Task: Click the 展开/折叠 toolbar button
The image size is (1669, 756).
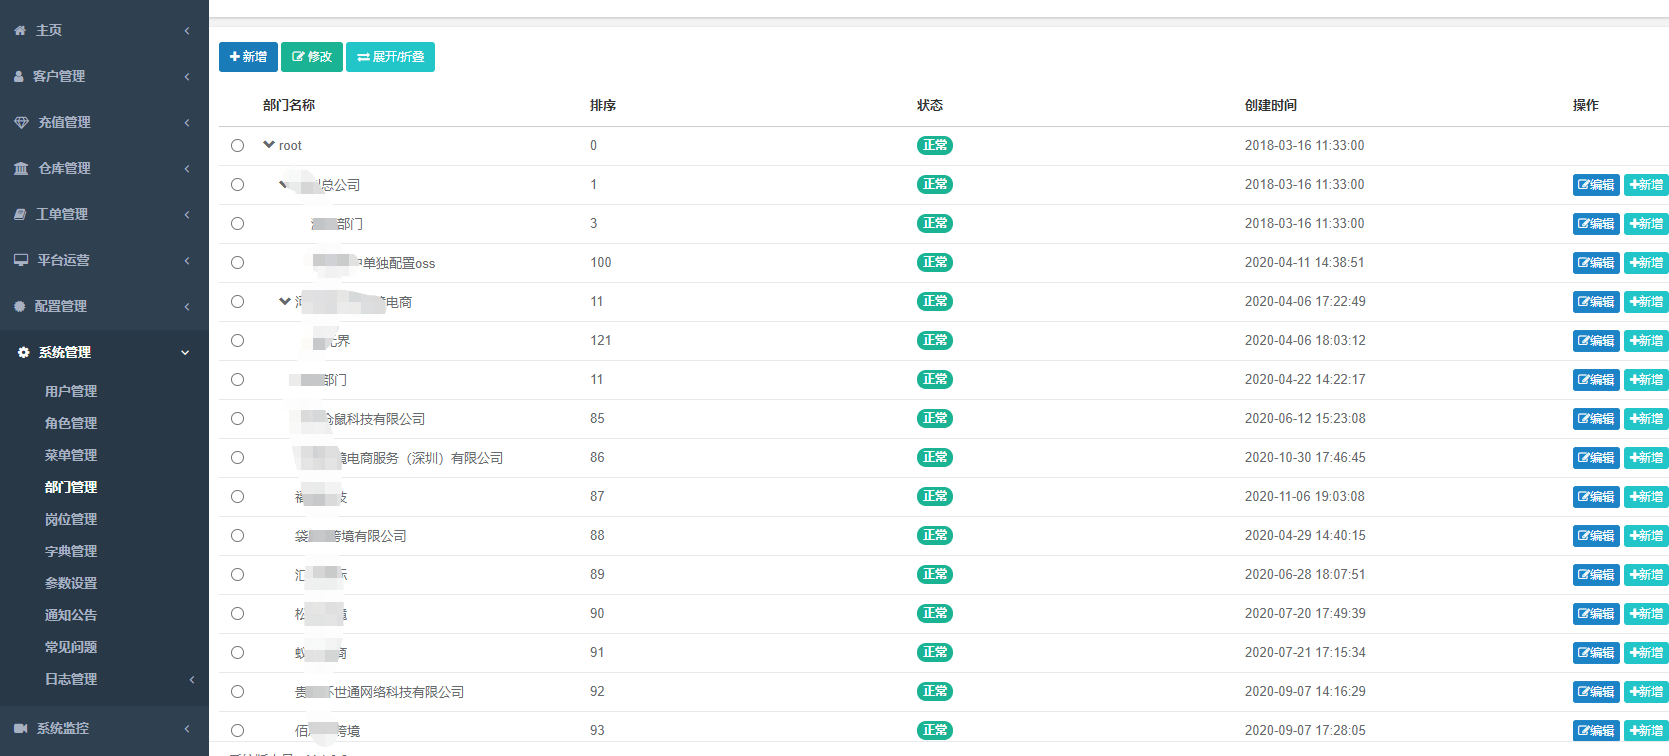Action: (x=390, y=57)
